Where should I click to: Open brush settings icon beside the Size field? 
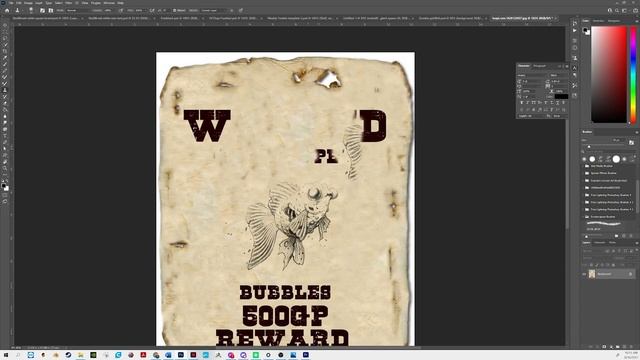coord(631,142)
